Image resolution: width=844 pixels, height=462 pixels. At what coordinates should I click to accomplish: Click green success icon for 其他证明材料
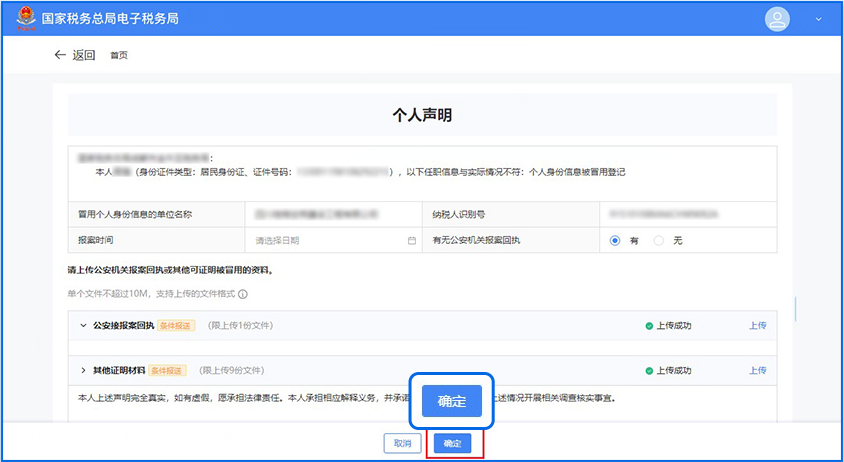[649, 371]
